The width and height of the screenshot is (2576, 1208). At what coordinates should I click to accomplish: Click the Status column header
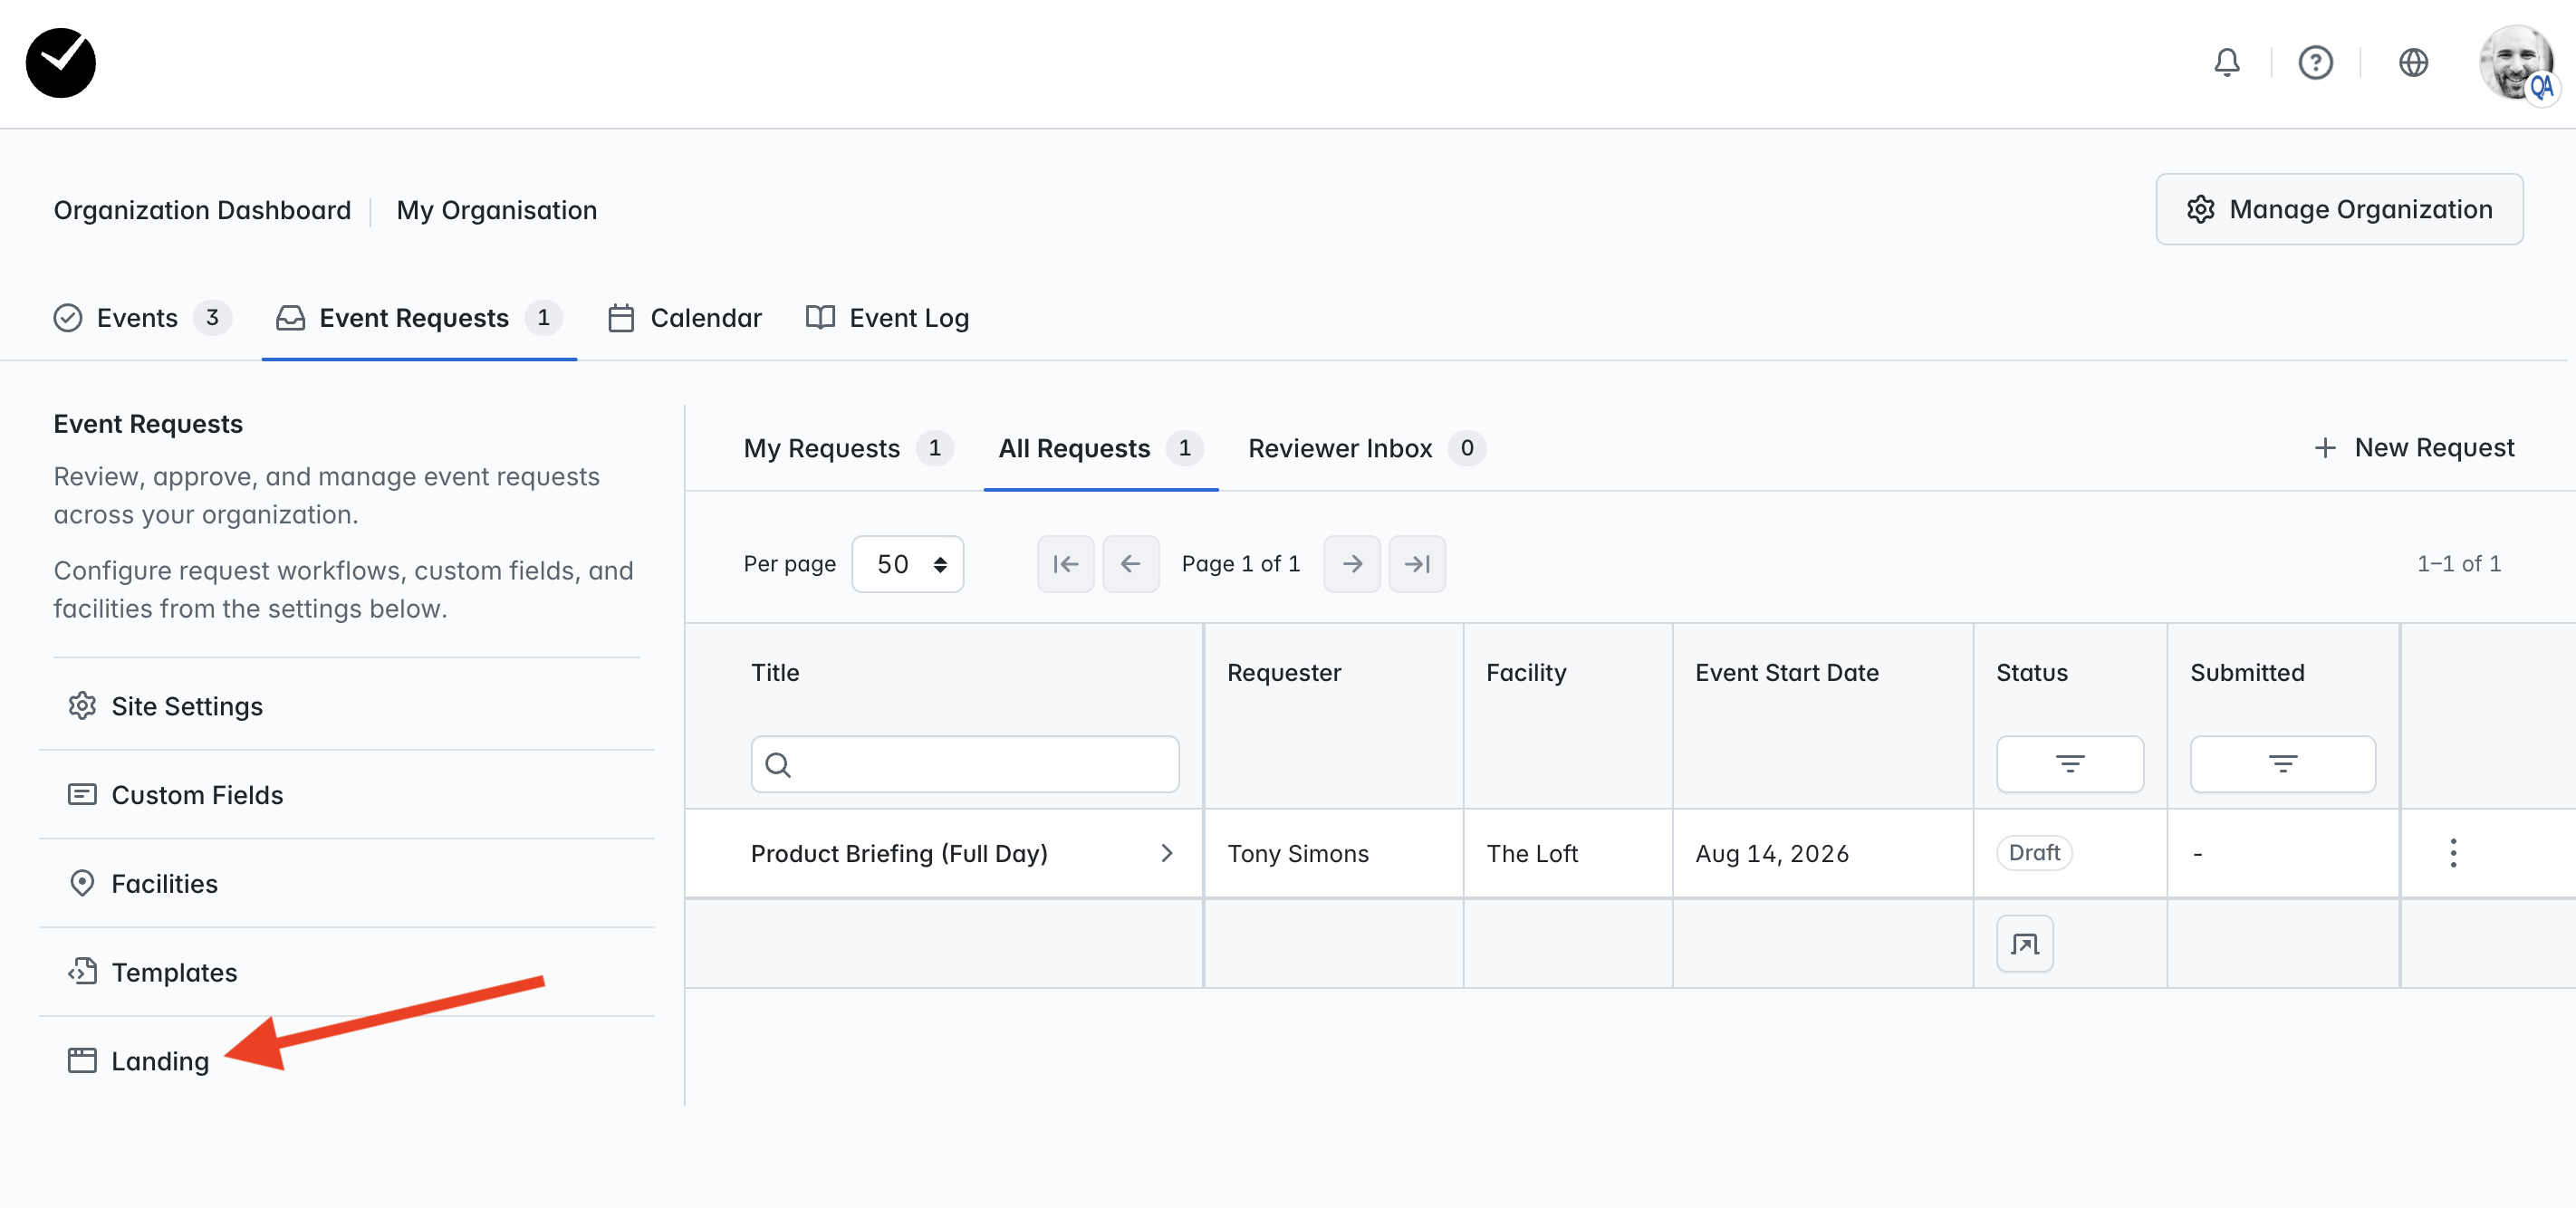click(x=2031, y=673)
